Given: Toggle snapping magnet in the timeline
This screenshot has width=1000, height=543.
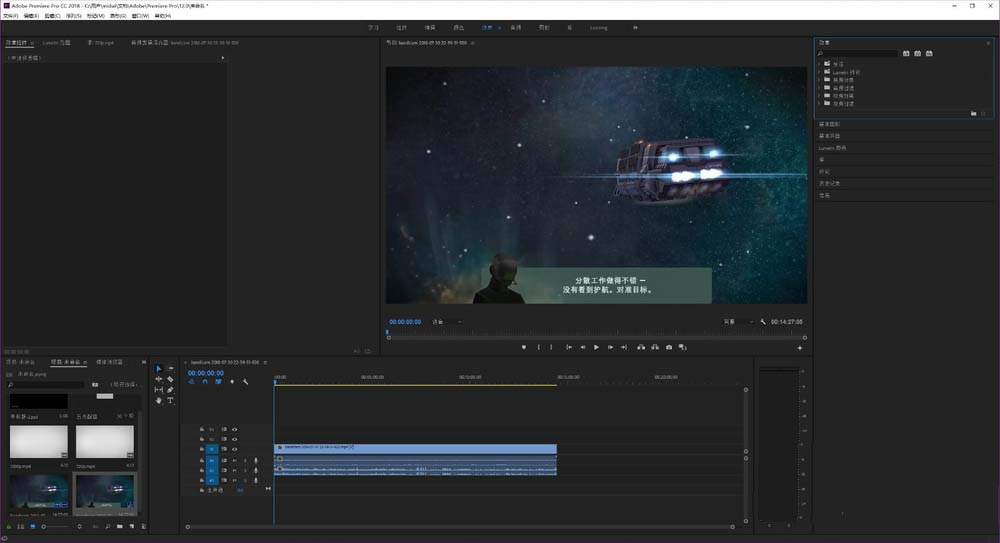Looking at the screenshot, I should click(x=205, y=382).
